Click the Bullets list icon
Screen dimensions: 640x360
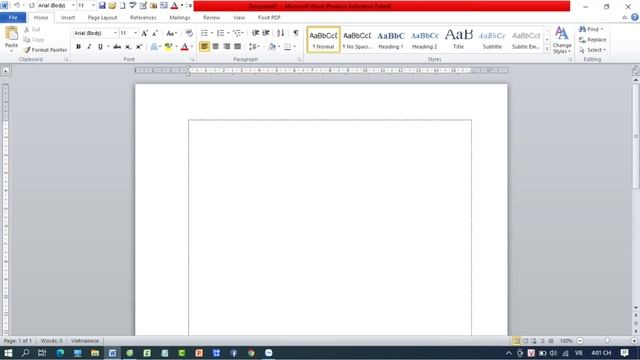click(204, 33)
